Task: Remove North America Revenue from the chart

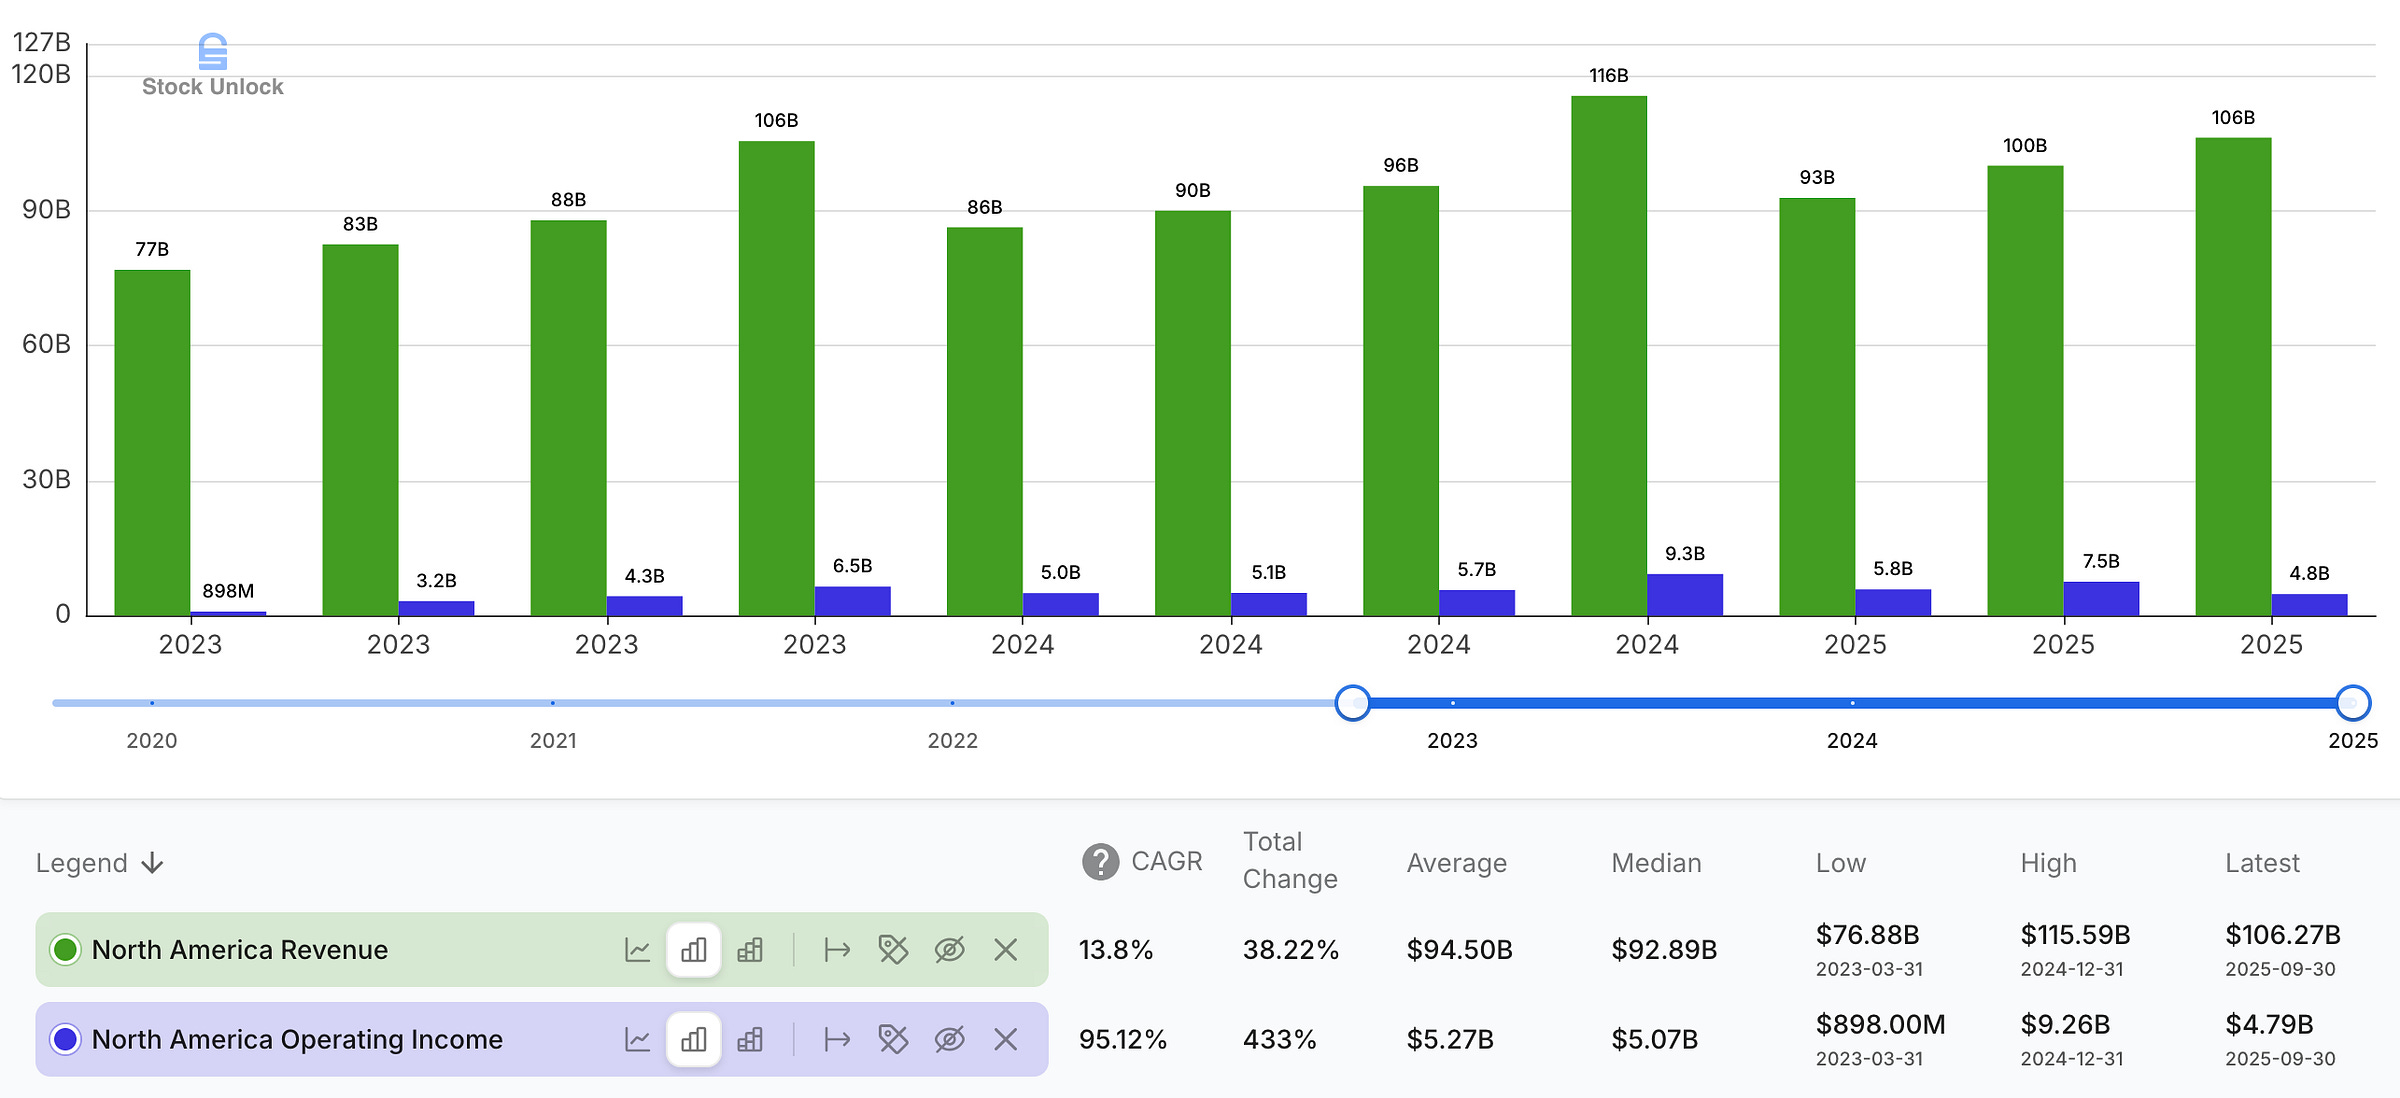Action: coord(1006,950)
